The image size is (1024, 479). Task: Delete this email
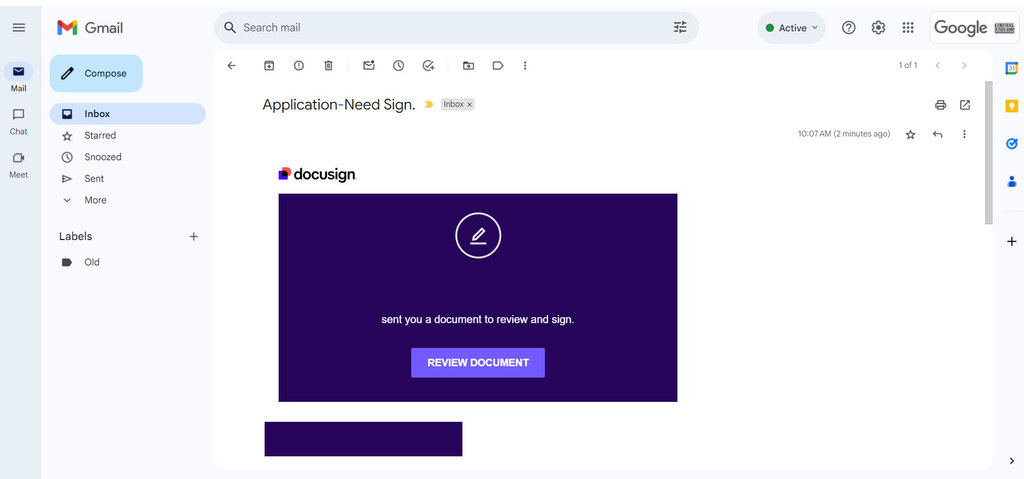[328, 65]
